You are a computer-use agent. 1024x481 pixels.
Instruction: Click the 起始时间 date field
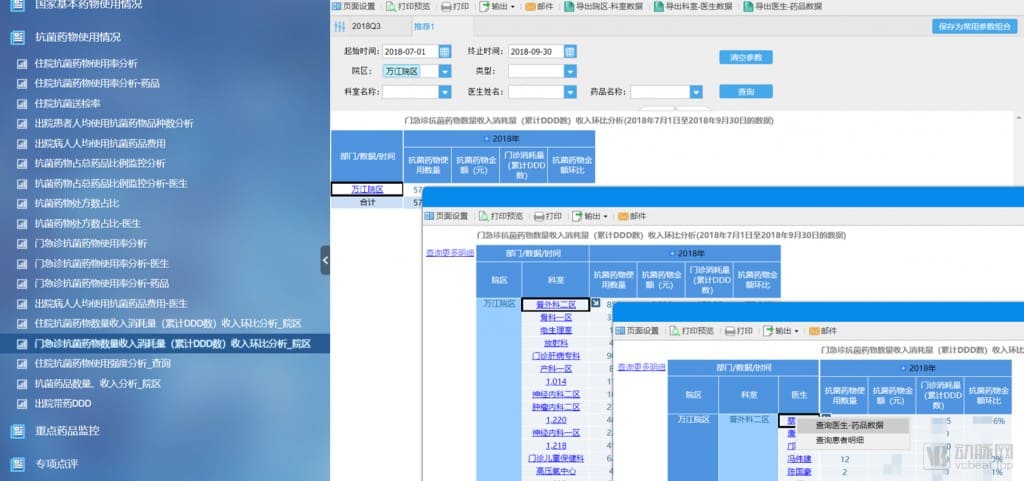(410, 52)
